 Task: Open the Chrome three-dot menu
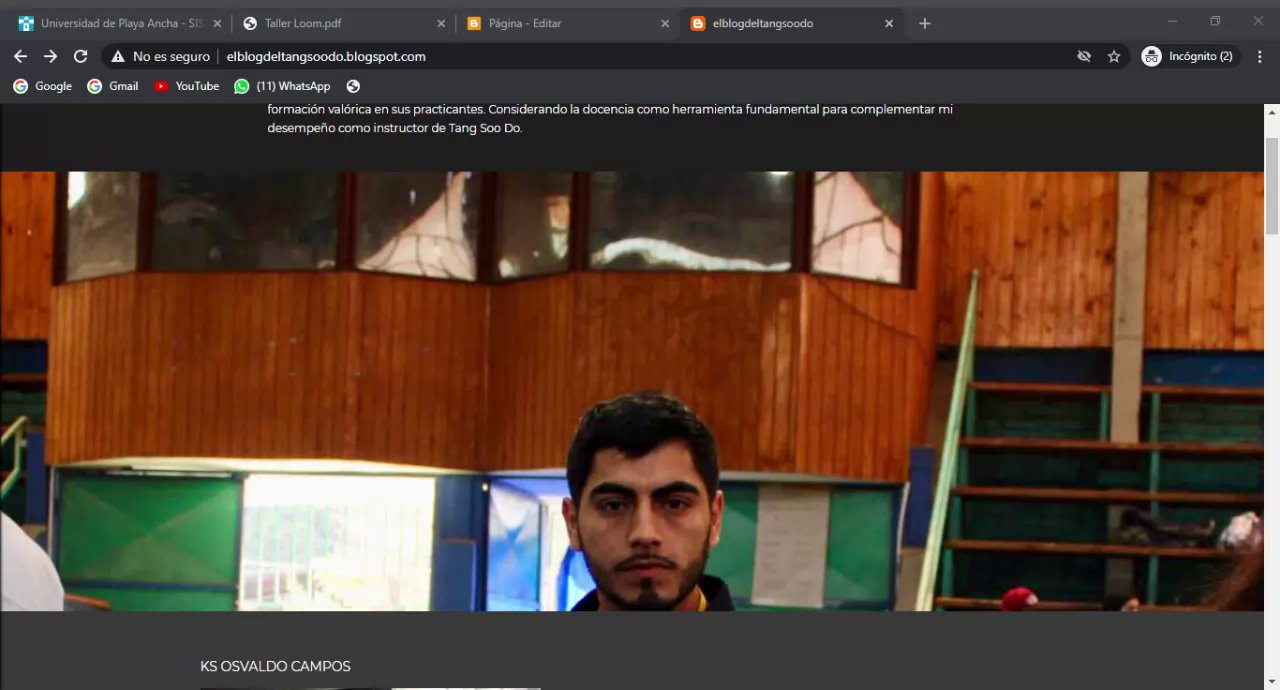(x=1260, y=57)
